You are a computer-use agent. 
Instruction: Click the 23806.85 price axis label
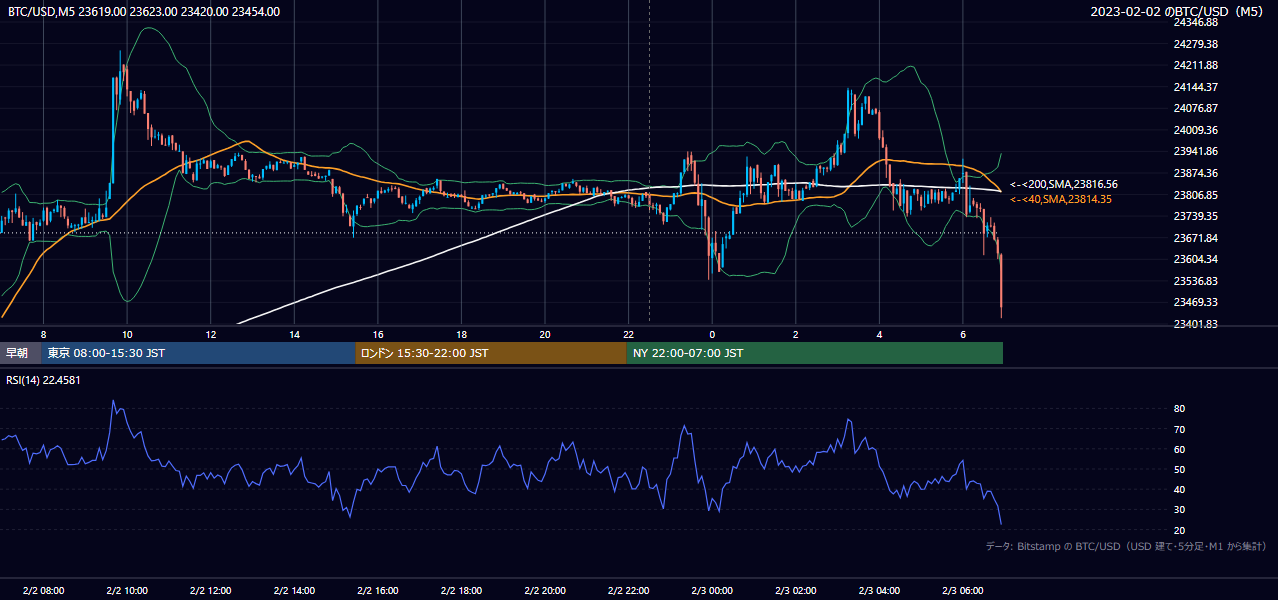1195,195
